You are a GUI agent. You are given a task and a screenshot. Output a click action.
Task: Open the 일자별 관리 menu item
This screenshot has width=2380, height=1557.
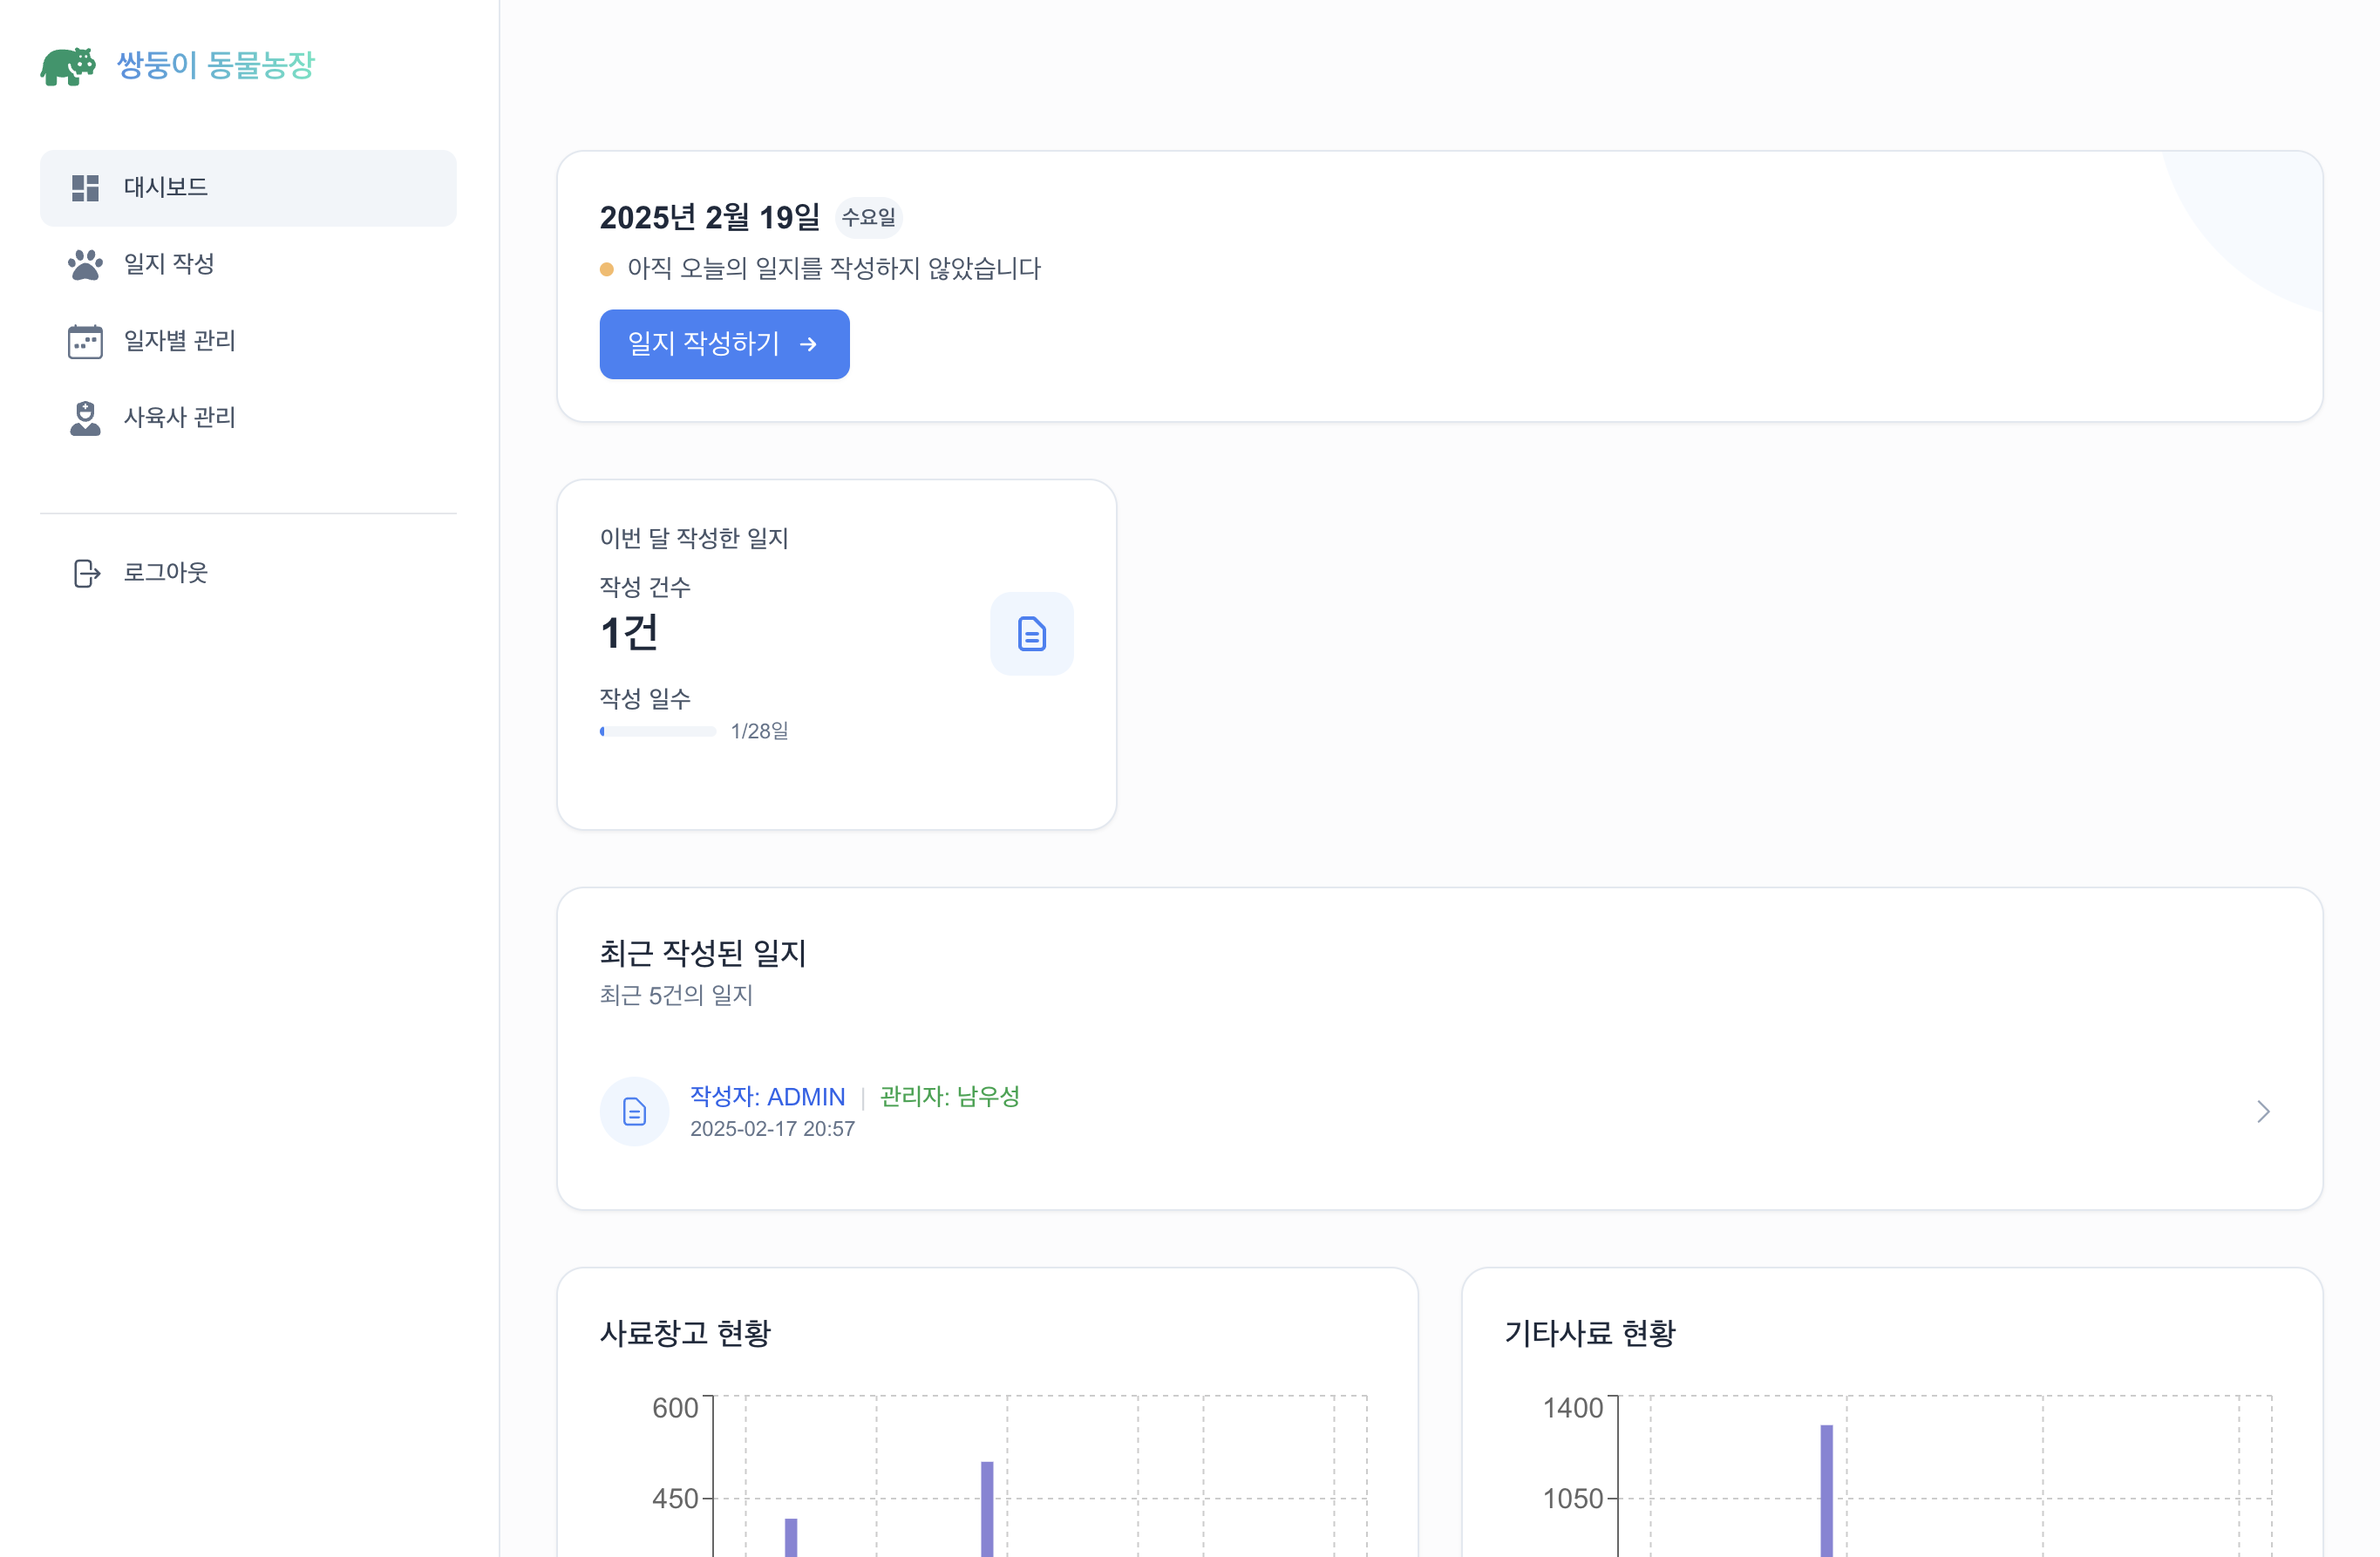179,341
